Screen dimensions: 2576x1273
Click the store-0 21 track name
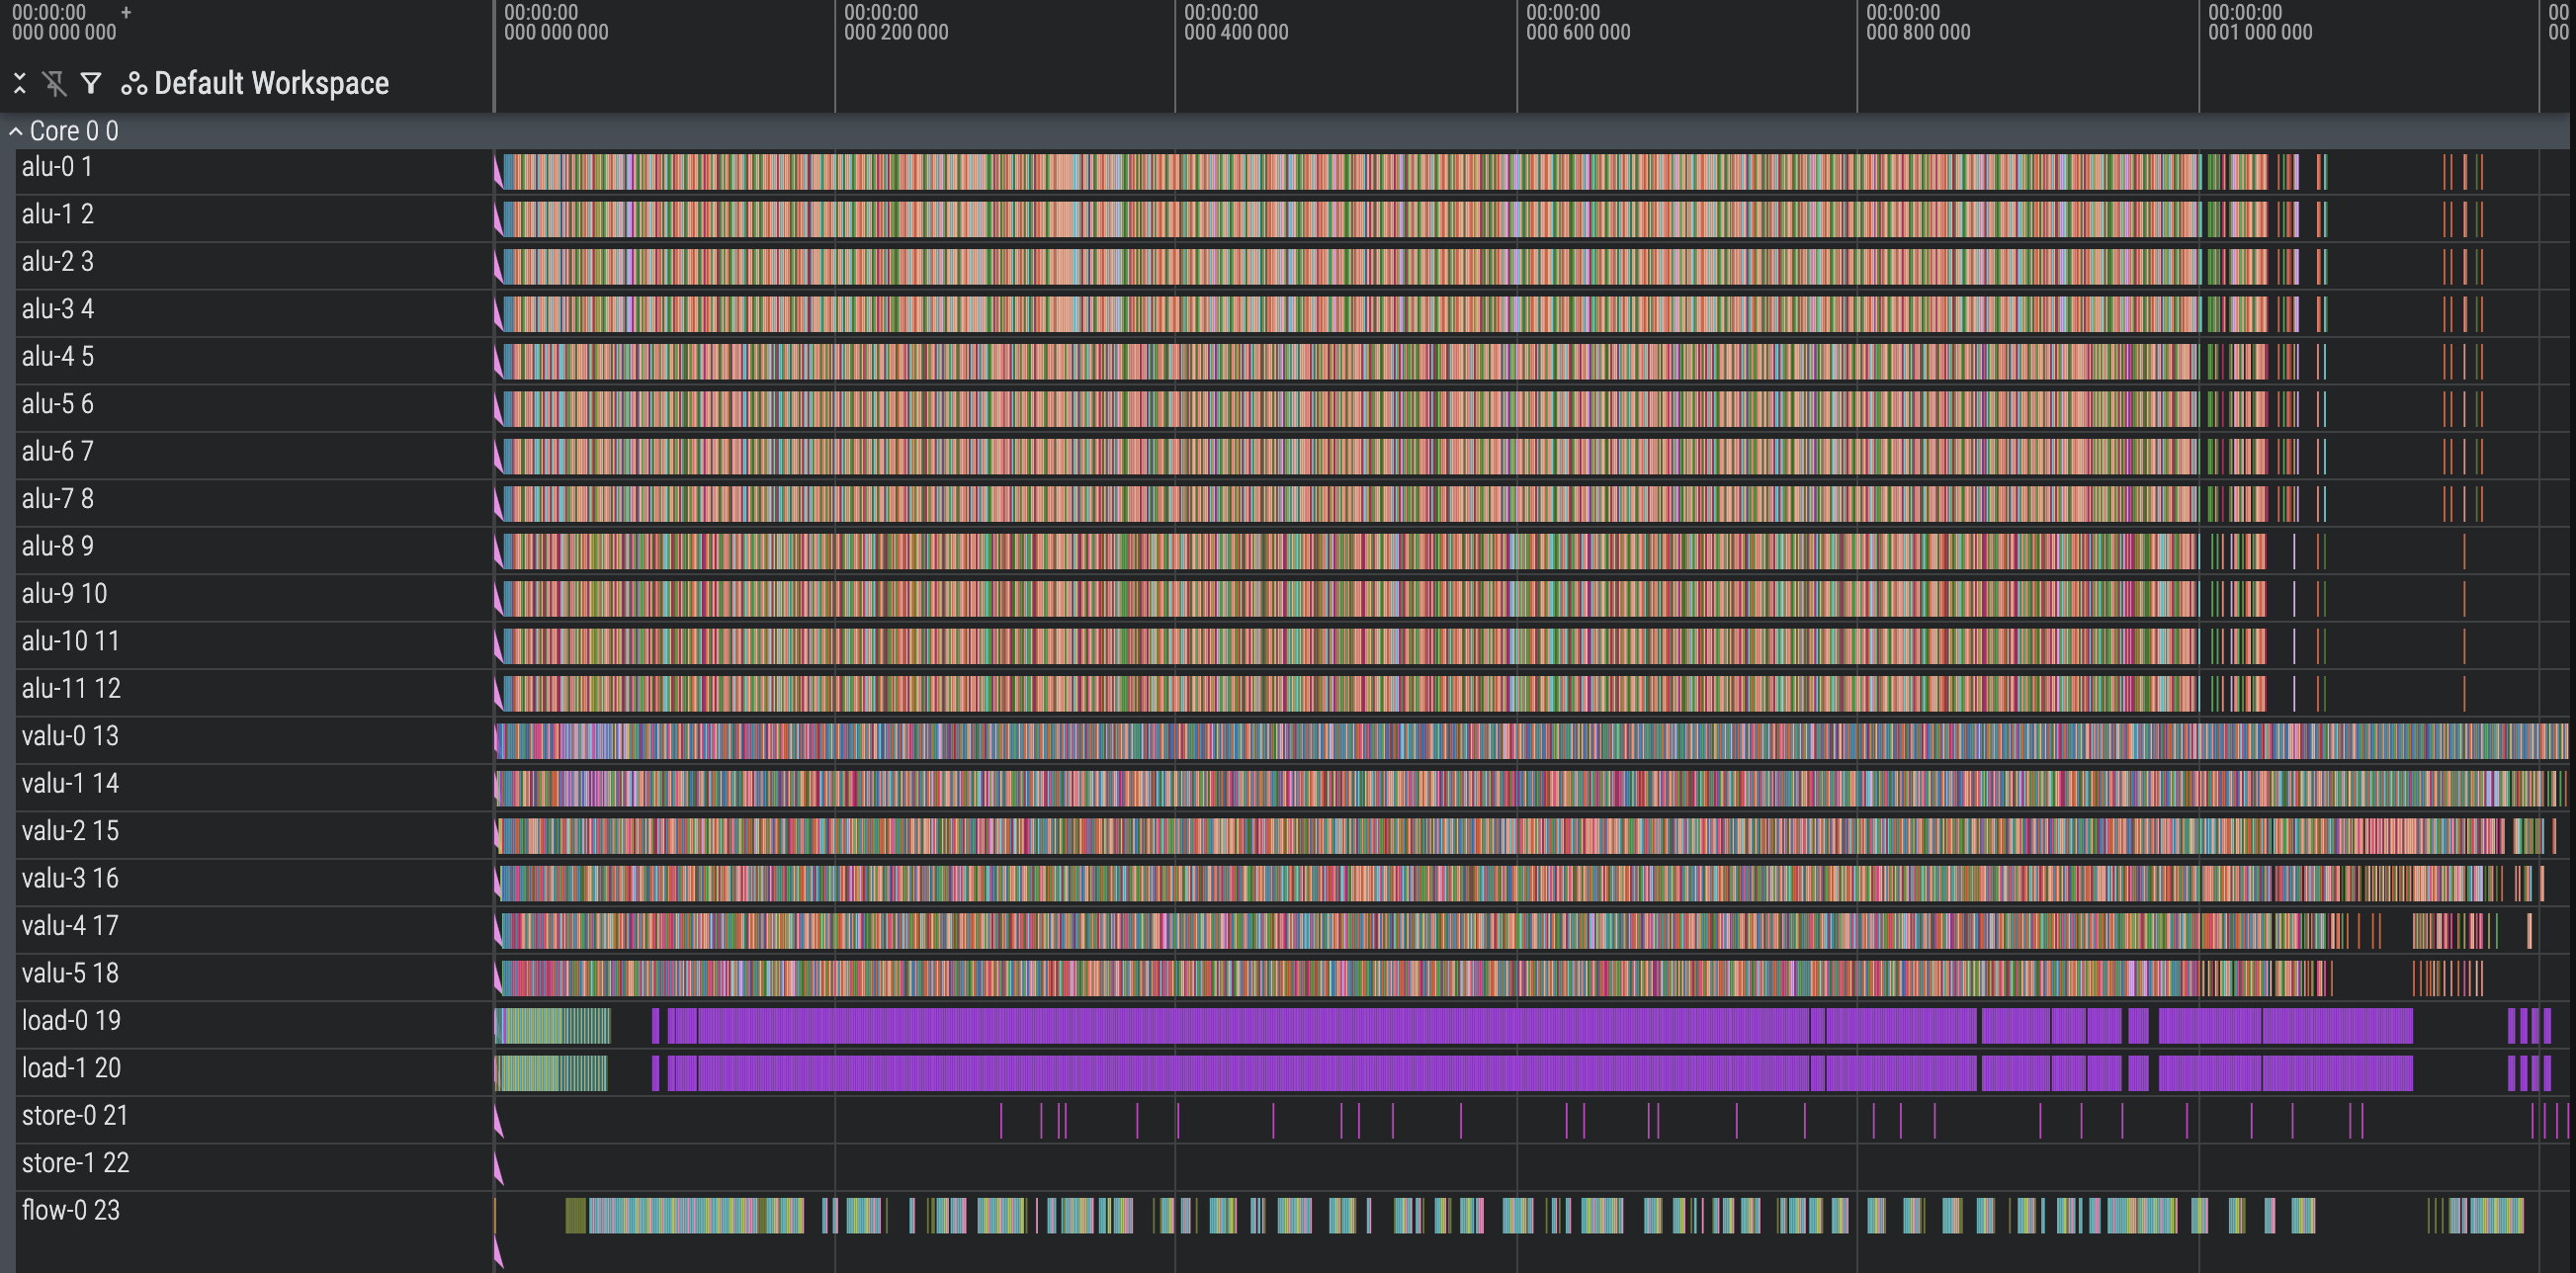pyautogui.click(x=75, y=1116)
